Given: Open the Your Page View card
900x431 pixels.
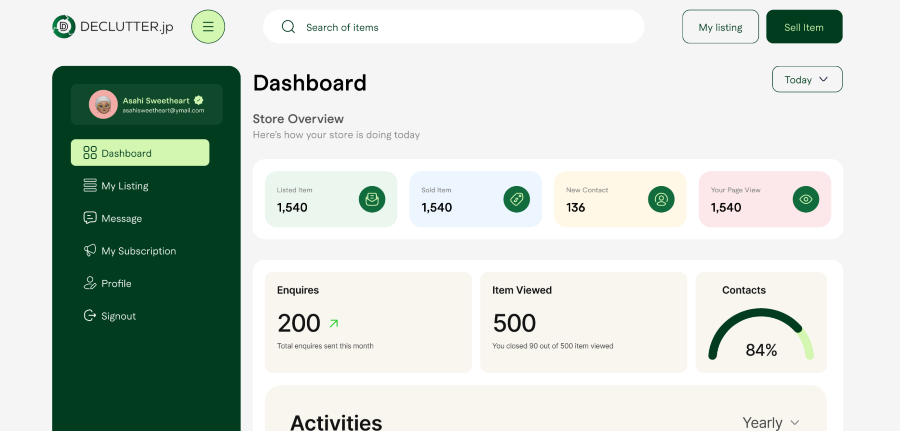Looking at the screenshot, I should [x=765, y=199].
